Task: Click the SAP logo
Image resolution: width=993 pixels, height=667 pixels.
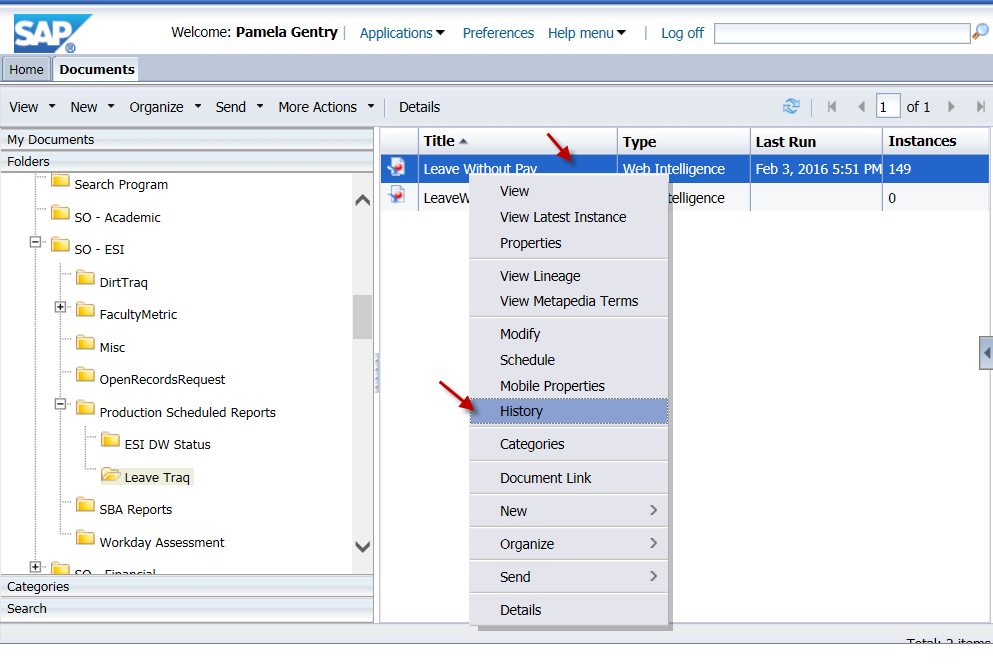Action: [x=44, y=31]
